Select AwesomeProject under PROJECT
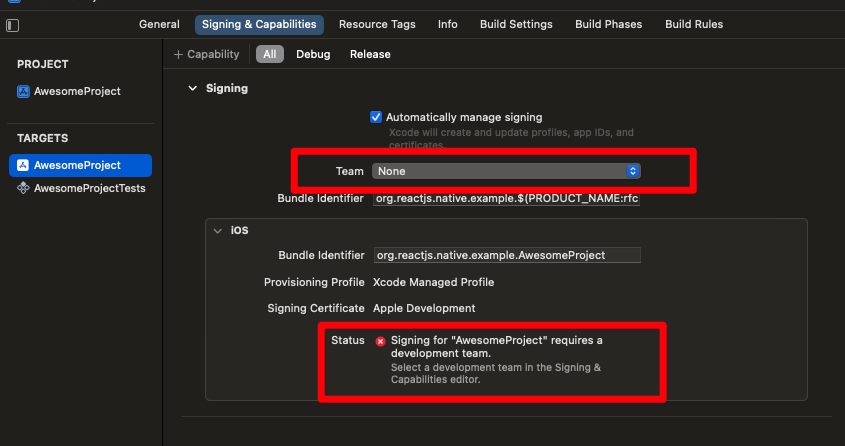 coord(77,91)
